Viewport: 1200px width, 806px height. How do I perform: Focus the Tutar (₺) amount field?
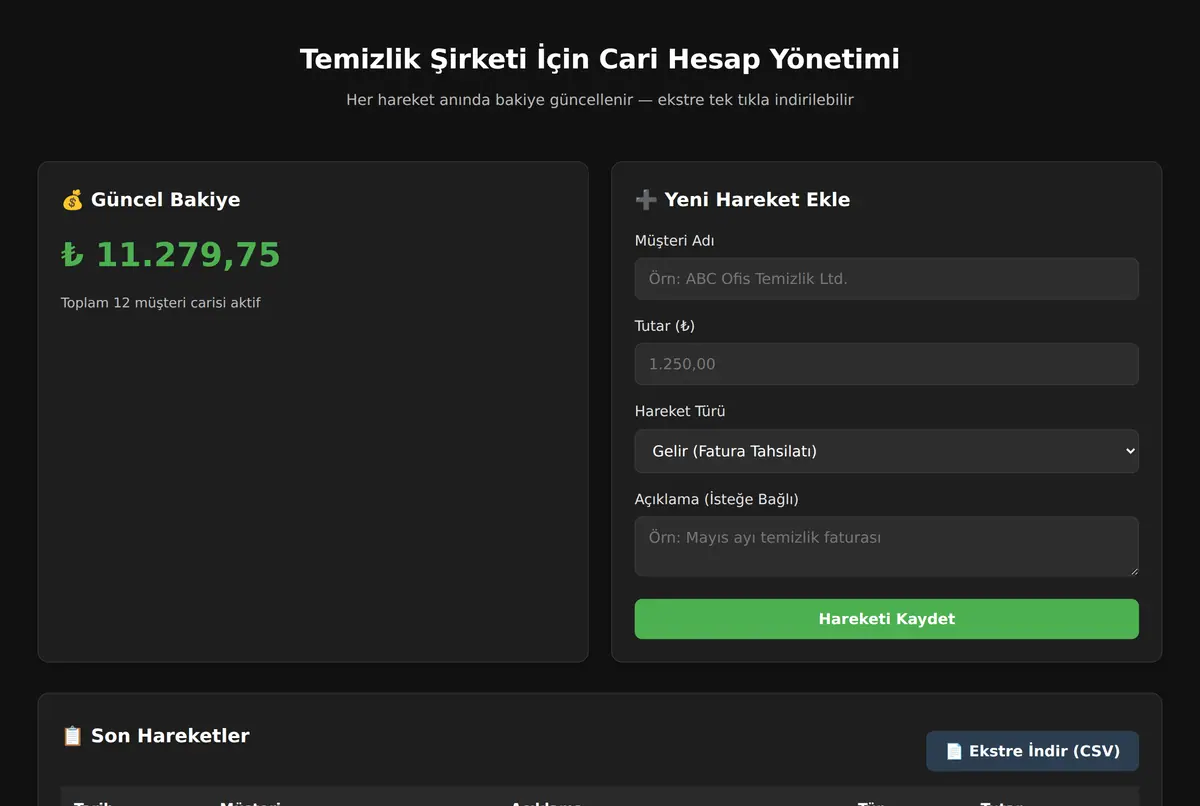coord(886,364)
